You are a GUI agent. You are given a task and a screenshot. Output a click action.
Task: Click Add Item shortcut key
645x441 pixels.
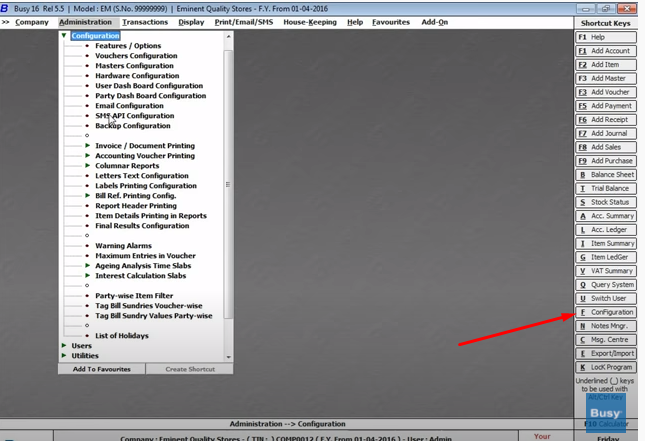(x=606, y=65)
